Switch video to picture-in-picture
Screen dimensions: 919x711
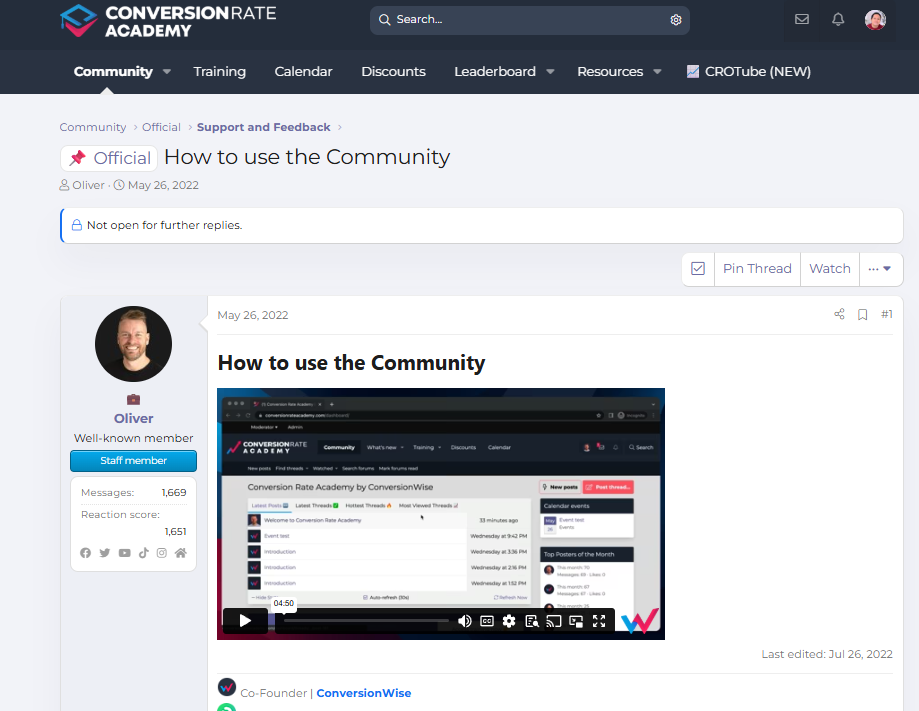[x=576, y=621]
